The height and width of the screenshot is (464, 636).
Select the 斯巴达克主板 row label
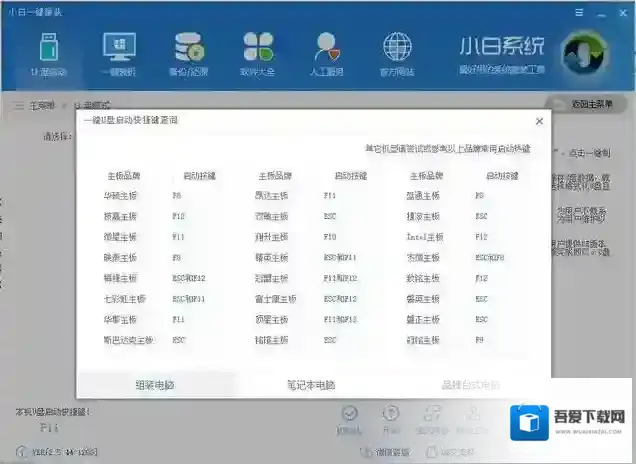coord(128,340)
